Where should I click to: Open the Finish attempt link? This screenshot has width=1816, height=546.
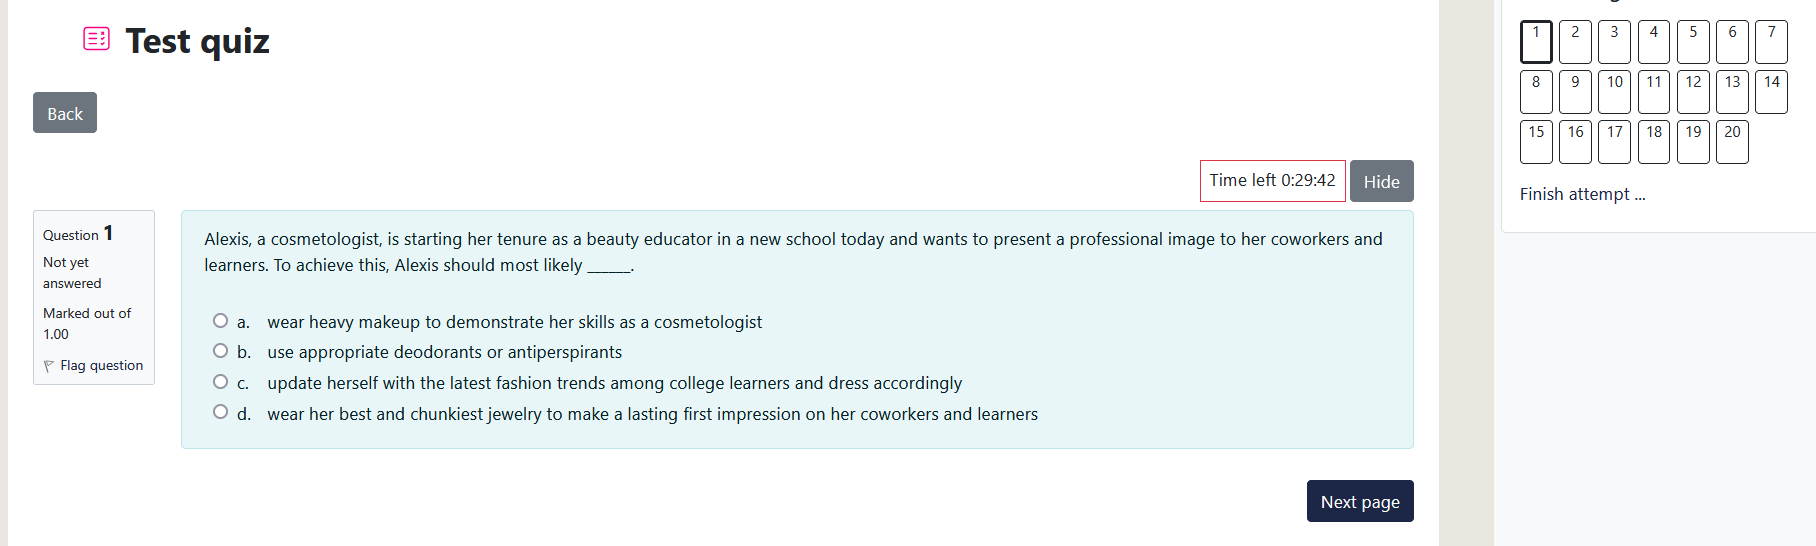point(1582,194)
